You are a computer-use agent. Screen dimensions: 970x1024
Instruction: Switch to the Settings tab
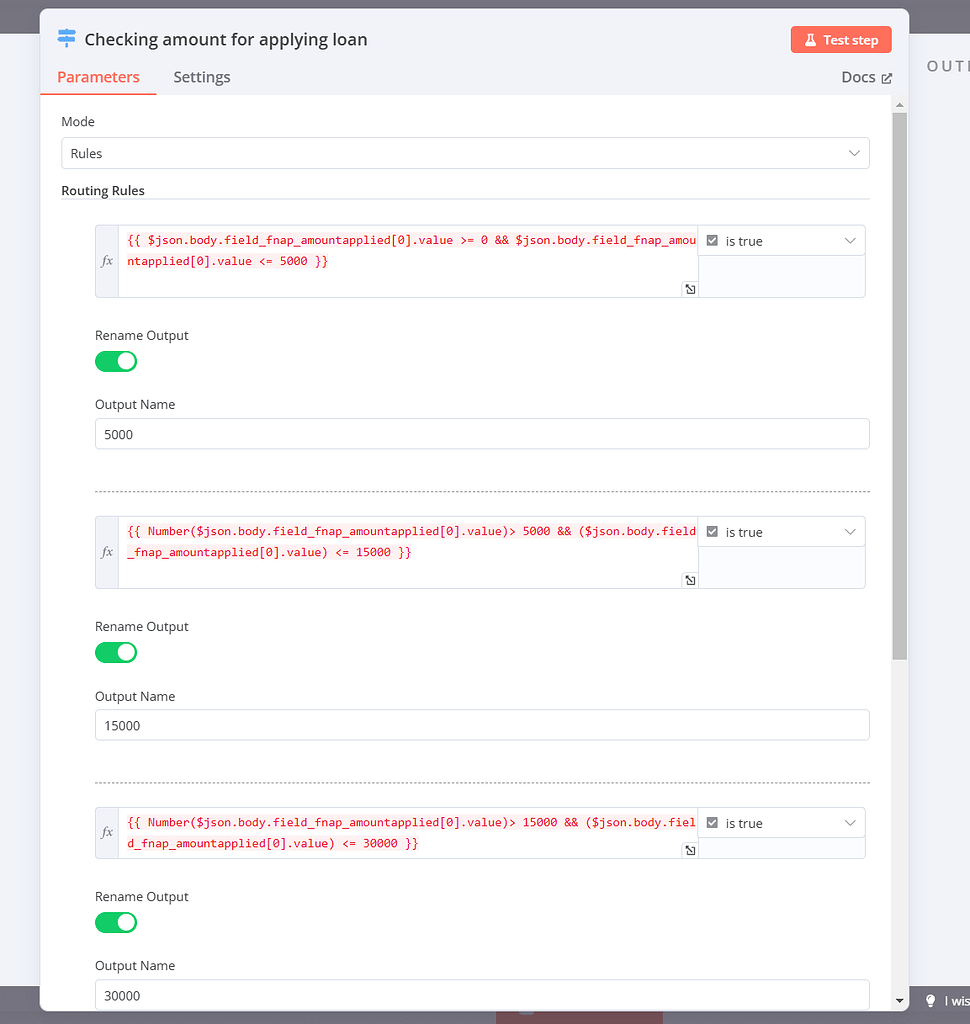click(x=201, y=77)
